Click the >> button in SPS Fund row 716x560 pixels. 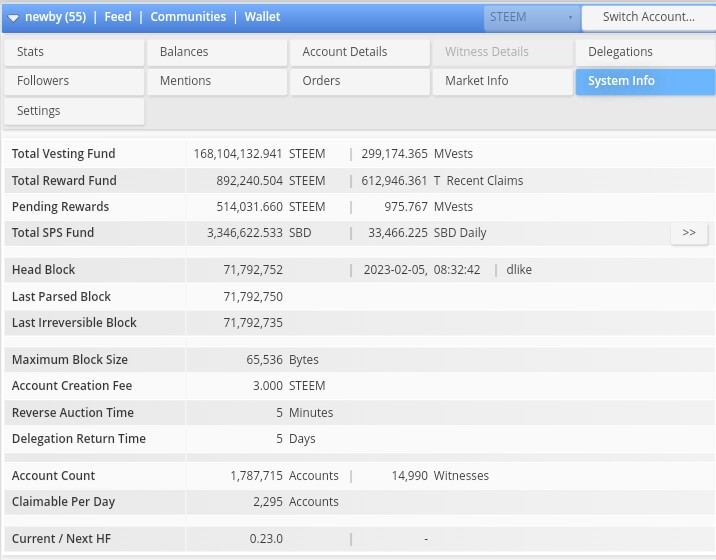(689, 233)
